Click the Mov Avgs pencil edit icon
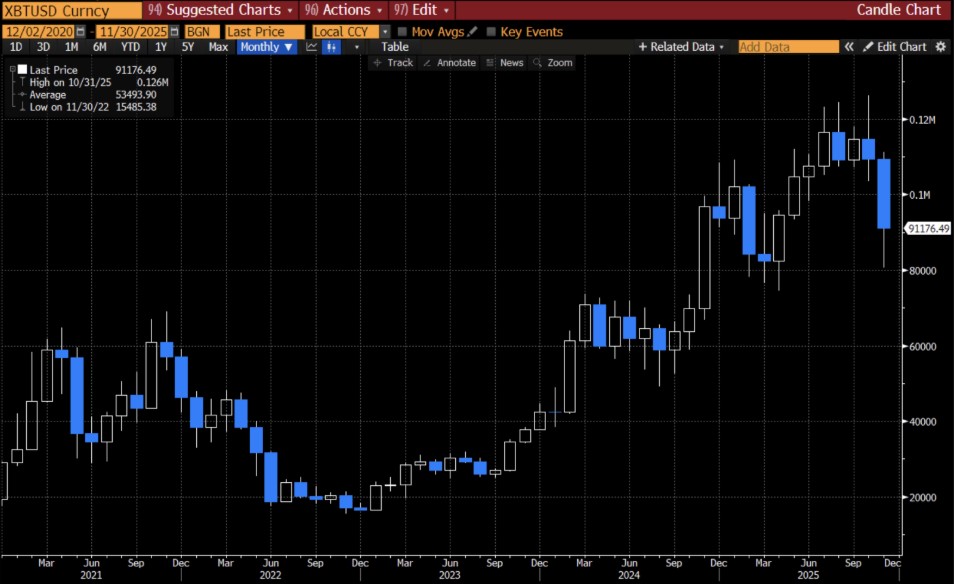The width and height of the screenshot is (955, 584). click(473, 32)
